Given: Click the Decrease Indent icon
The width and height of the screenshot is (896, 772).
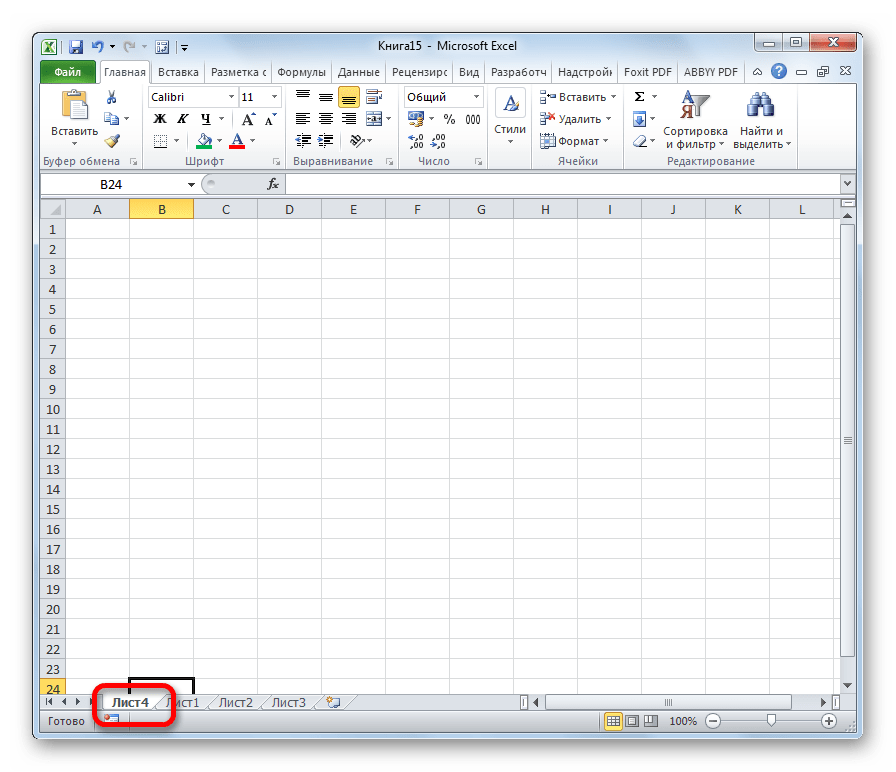Looking at the screenshot, I should [x=303, y=141].
